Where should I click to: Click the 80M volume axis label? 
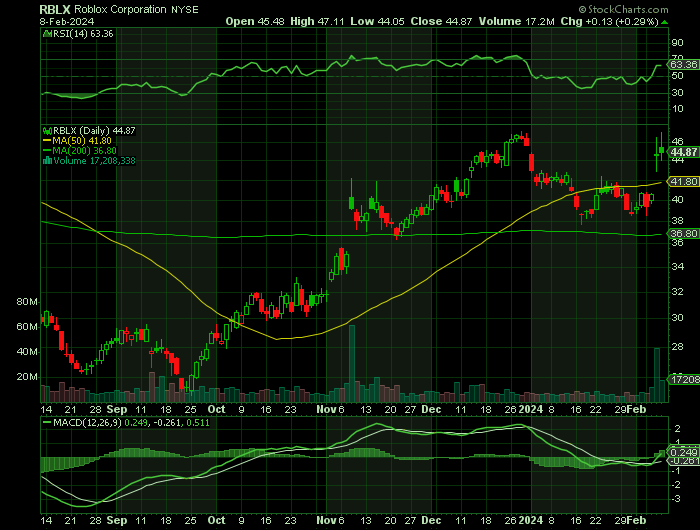[27, 302]
